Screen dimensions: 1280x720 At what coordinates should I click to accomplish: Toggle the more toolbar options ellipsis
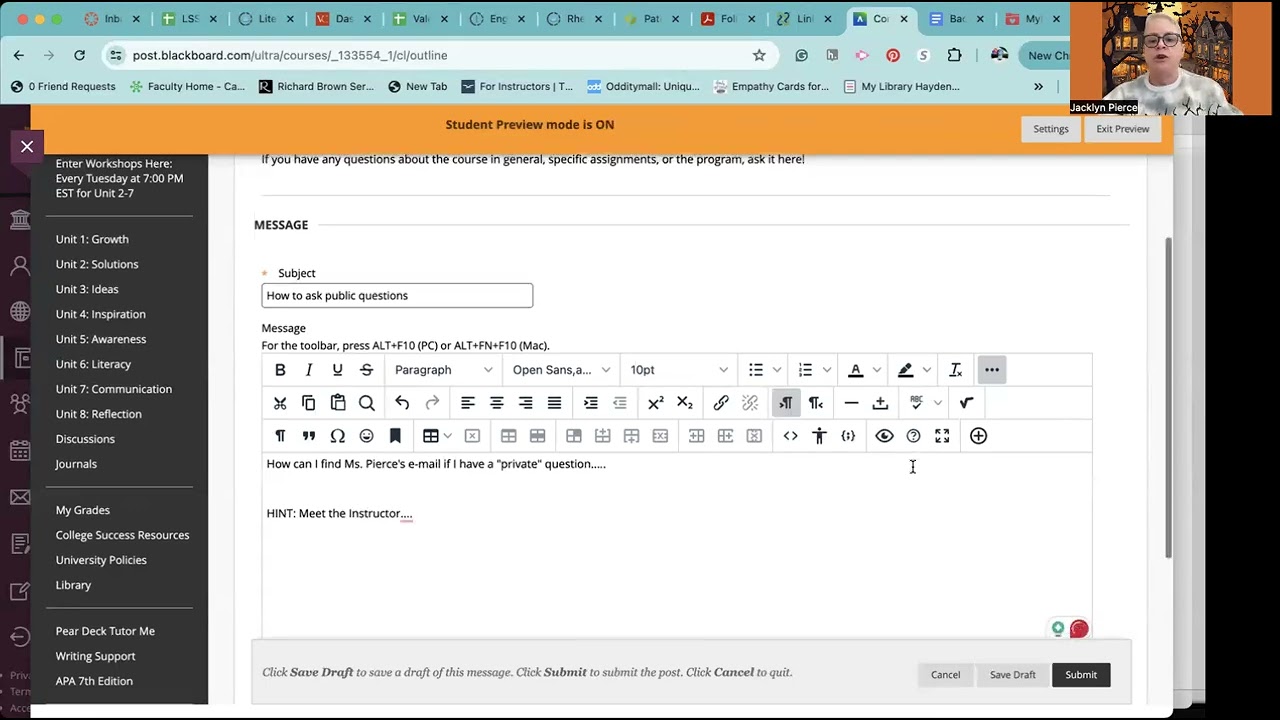pos(992,370)
